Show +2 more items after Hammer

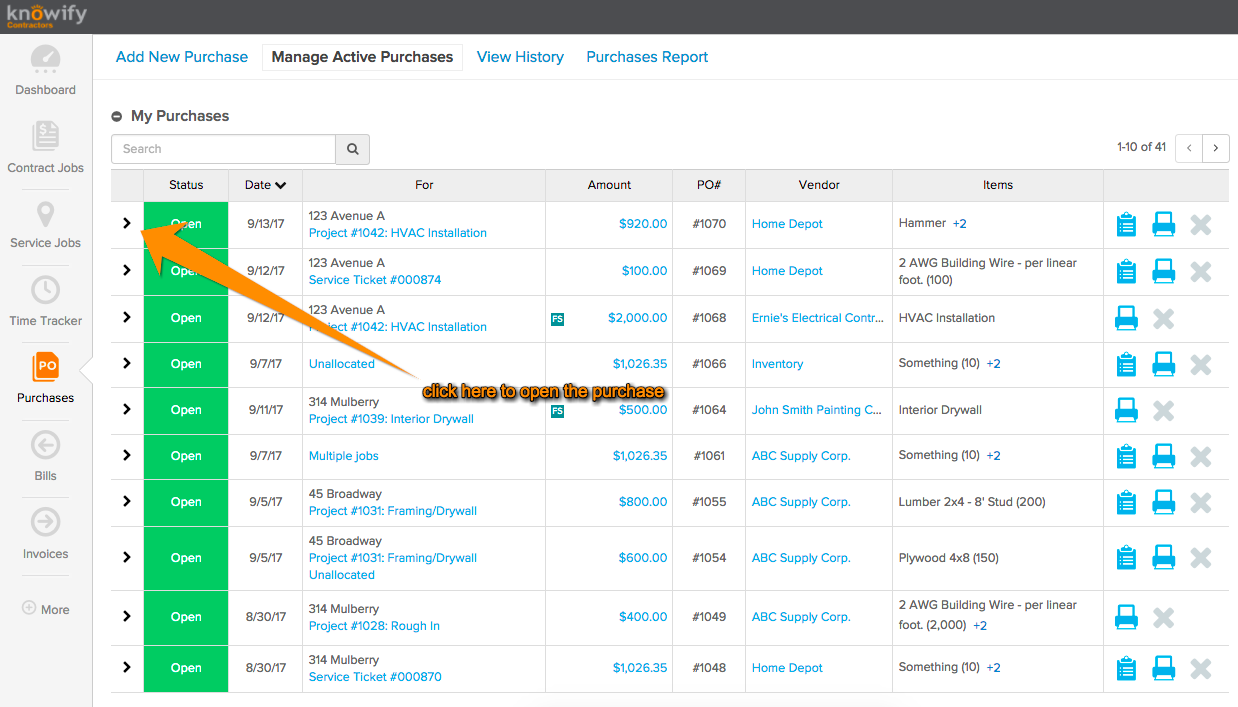(x=960, y=224)
